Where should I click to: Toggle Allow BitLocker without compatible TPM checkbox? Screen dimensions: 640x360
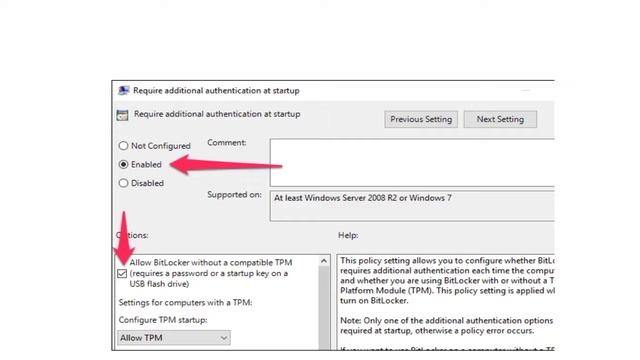tap(122, 273)
